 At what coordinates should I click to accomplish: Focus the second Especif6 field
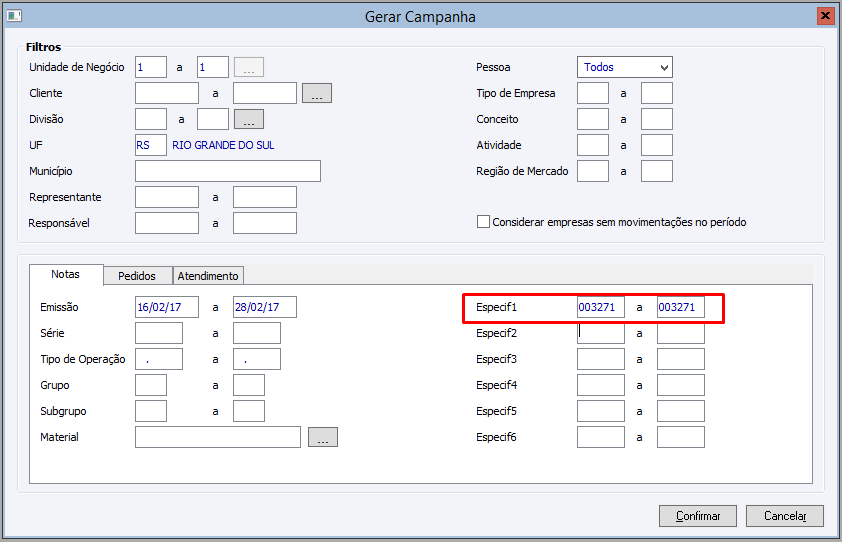(681, 437)
